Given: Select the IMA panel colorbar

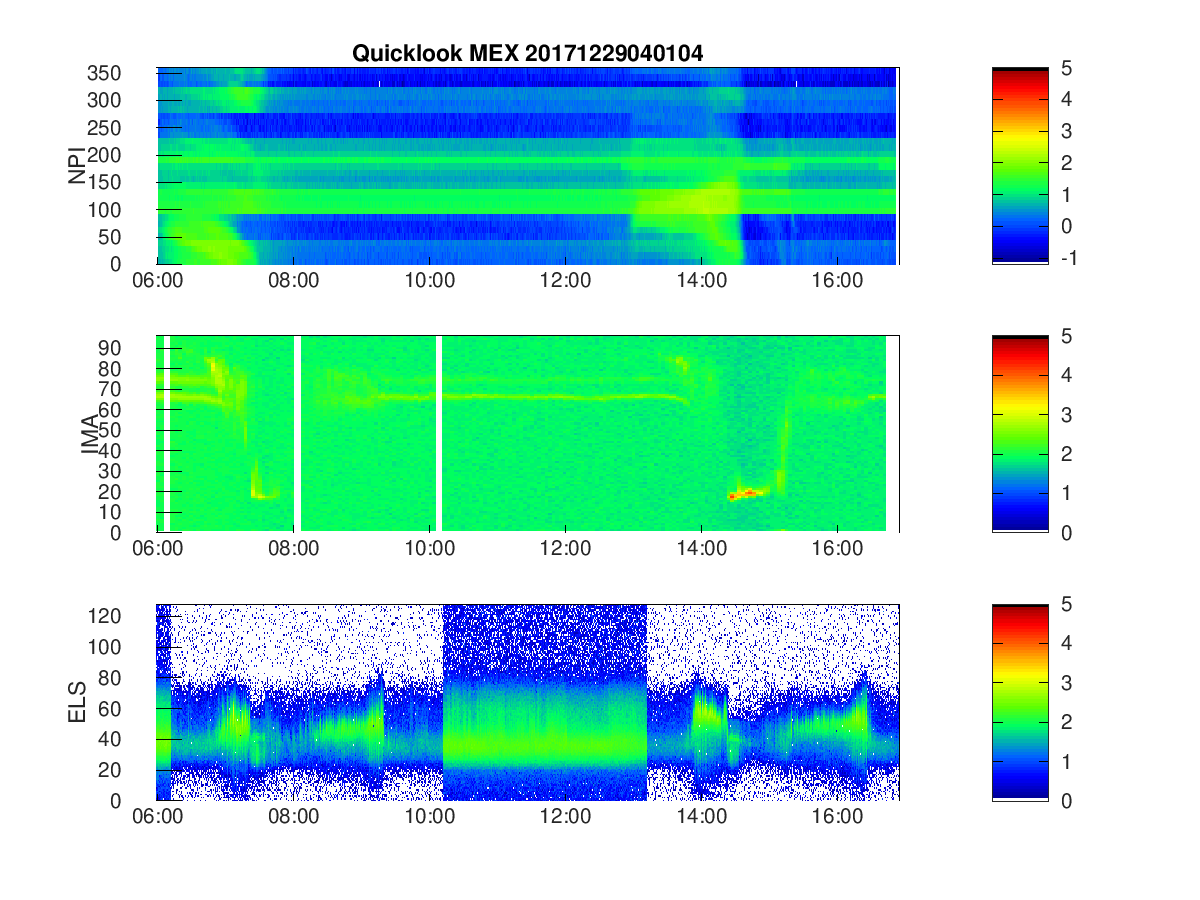Looking at the screenshot, I should point(1020,434).
